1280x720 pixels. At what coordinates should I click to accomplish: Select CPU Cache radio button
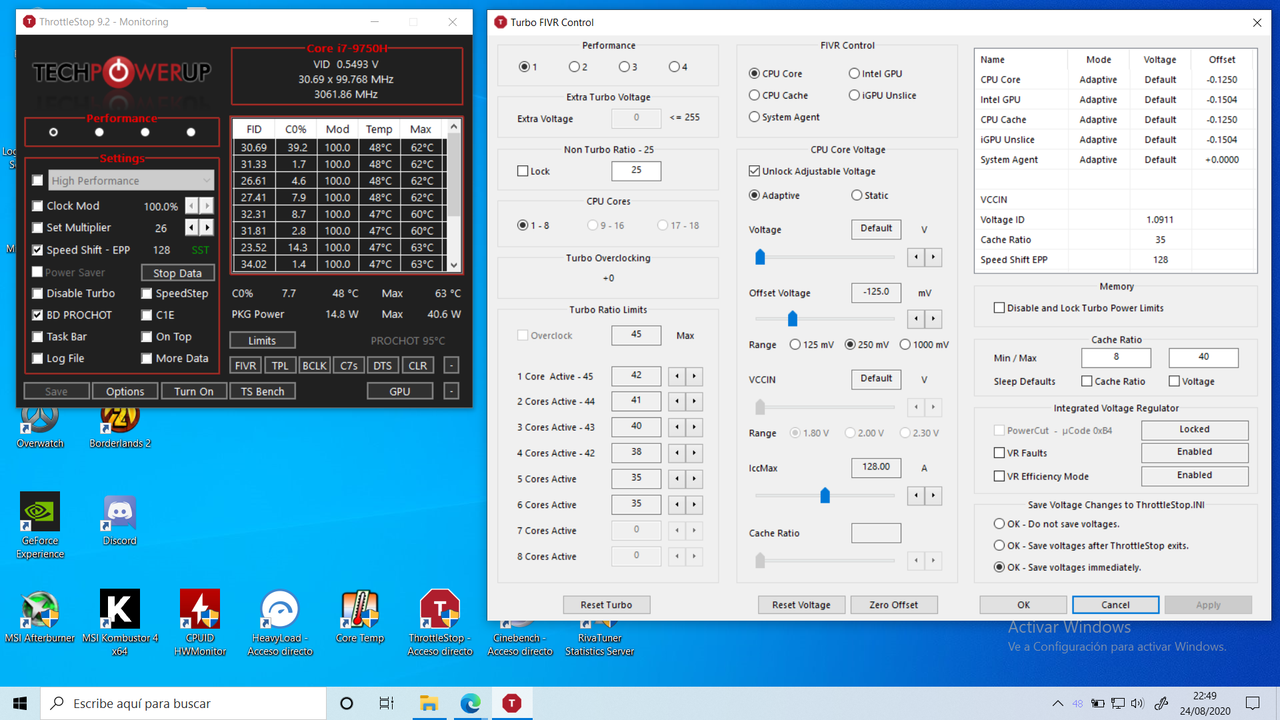click(754, 95)
